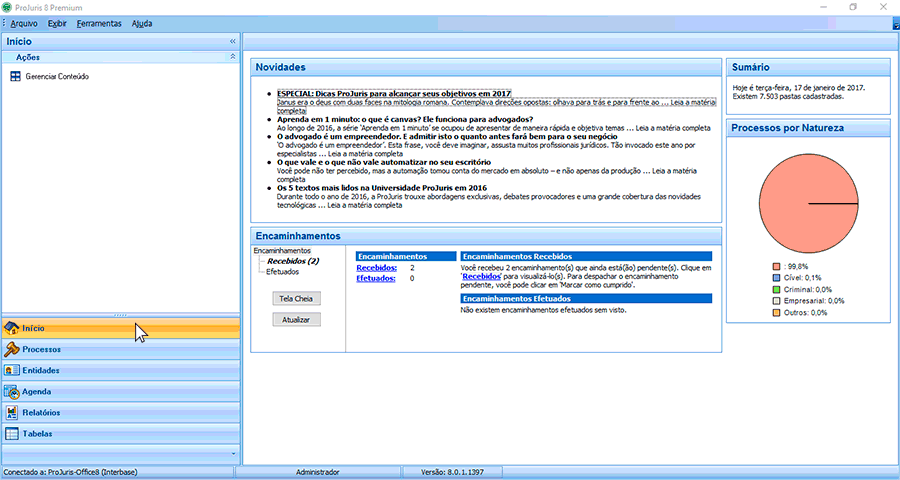The height and width of the screenshot is (480, 900).
Task: Click the Relatórios chart icon
Action: point(11,412)
